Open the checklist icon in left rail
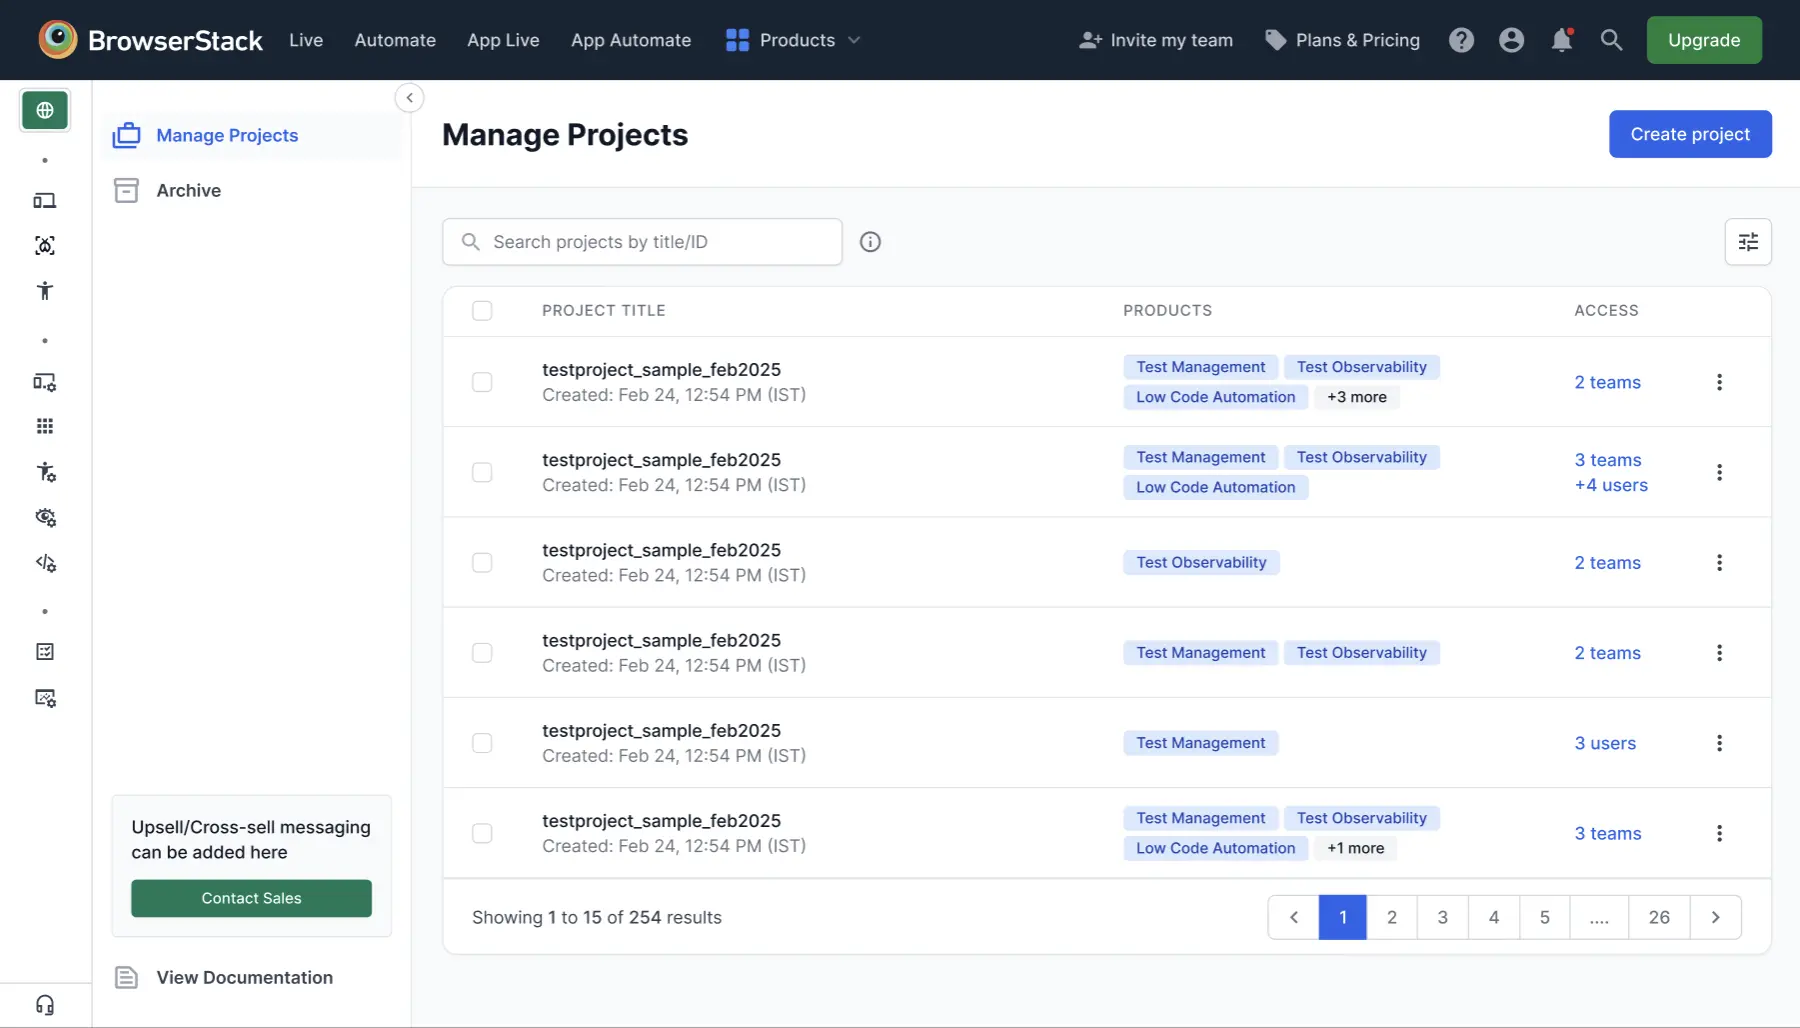The height and width of the screenshot is (1028, 1800). pos(45,652)
